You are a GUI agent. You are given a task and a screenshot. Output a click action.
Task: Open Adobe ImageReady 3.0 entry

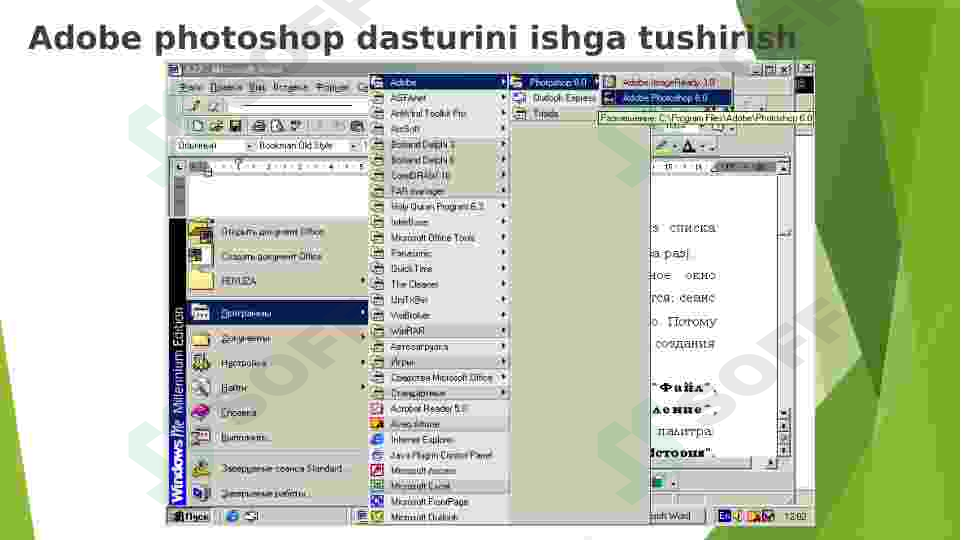(x=666, y=82)
